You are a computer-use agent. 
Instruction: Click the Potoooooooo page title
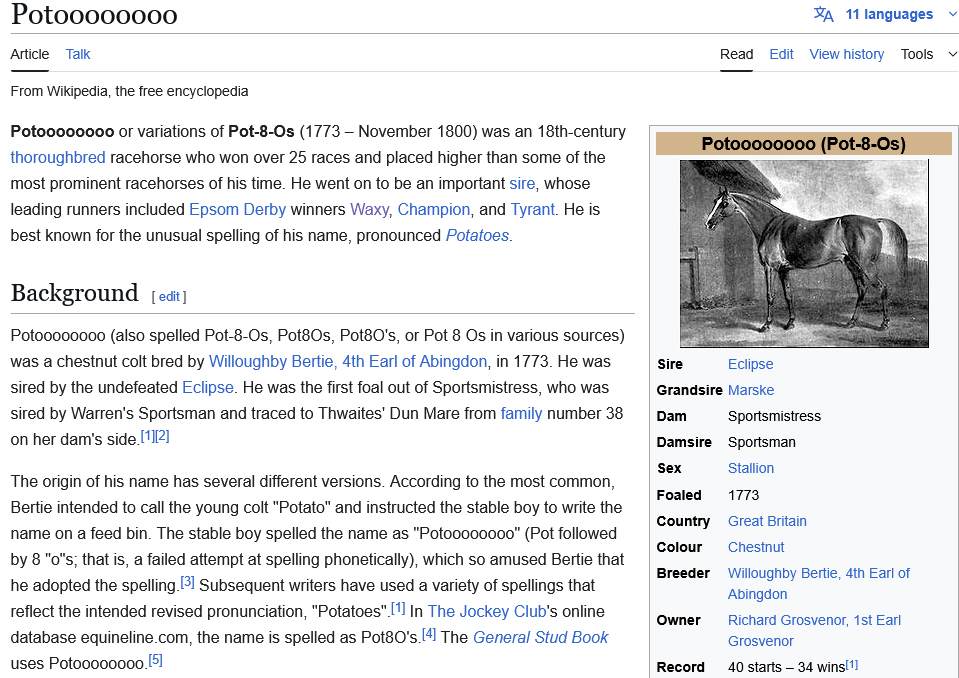click(94, 15)
